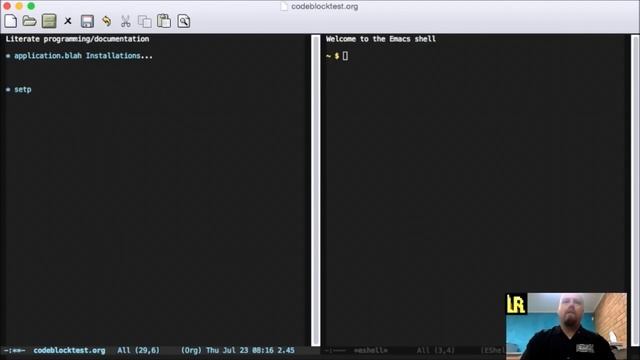The height and width of the screenshot is (360, 640).
Task: Click the document proxy icon in title bar
Action: [284, 7]
